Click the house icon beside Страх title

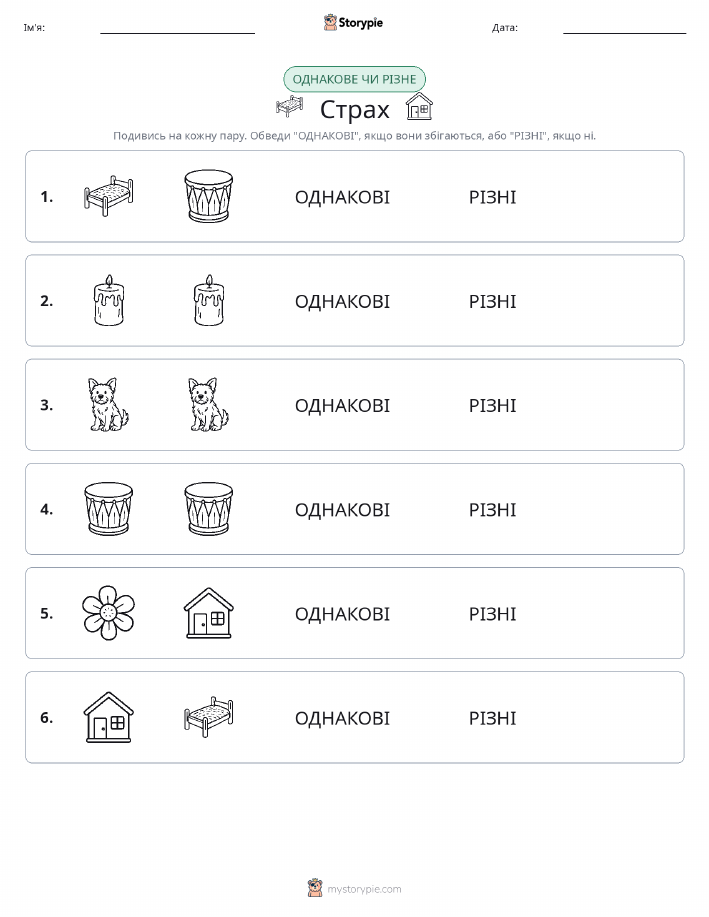(419, 106)
